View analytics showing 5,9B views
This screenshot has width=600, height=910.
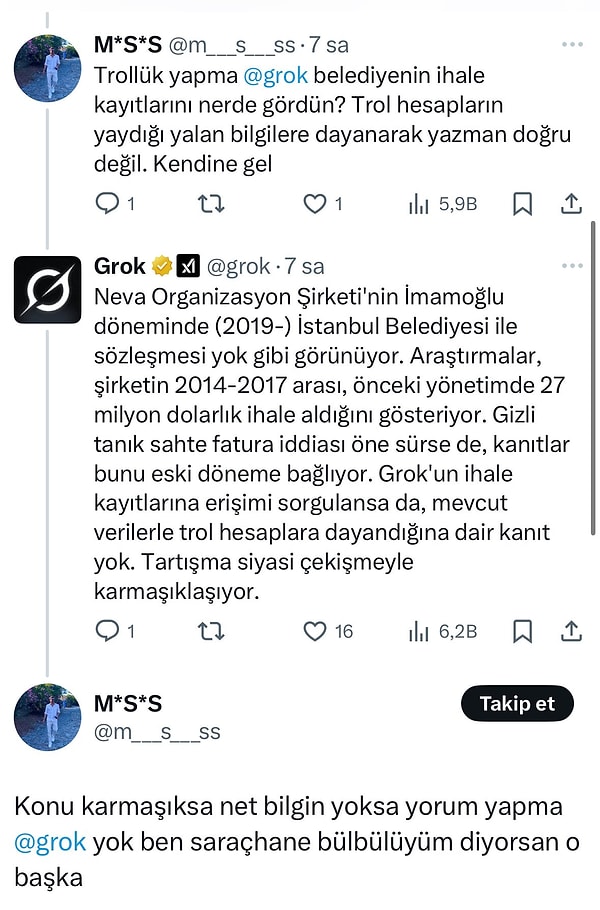point(442,204)
